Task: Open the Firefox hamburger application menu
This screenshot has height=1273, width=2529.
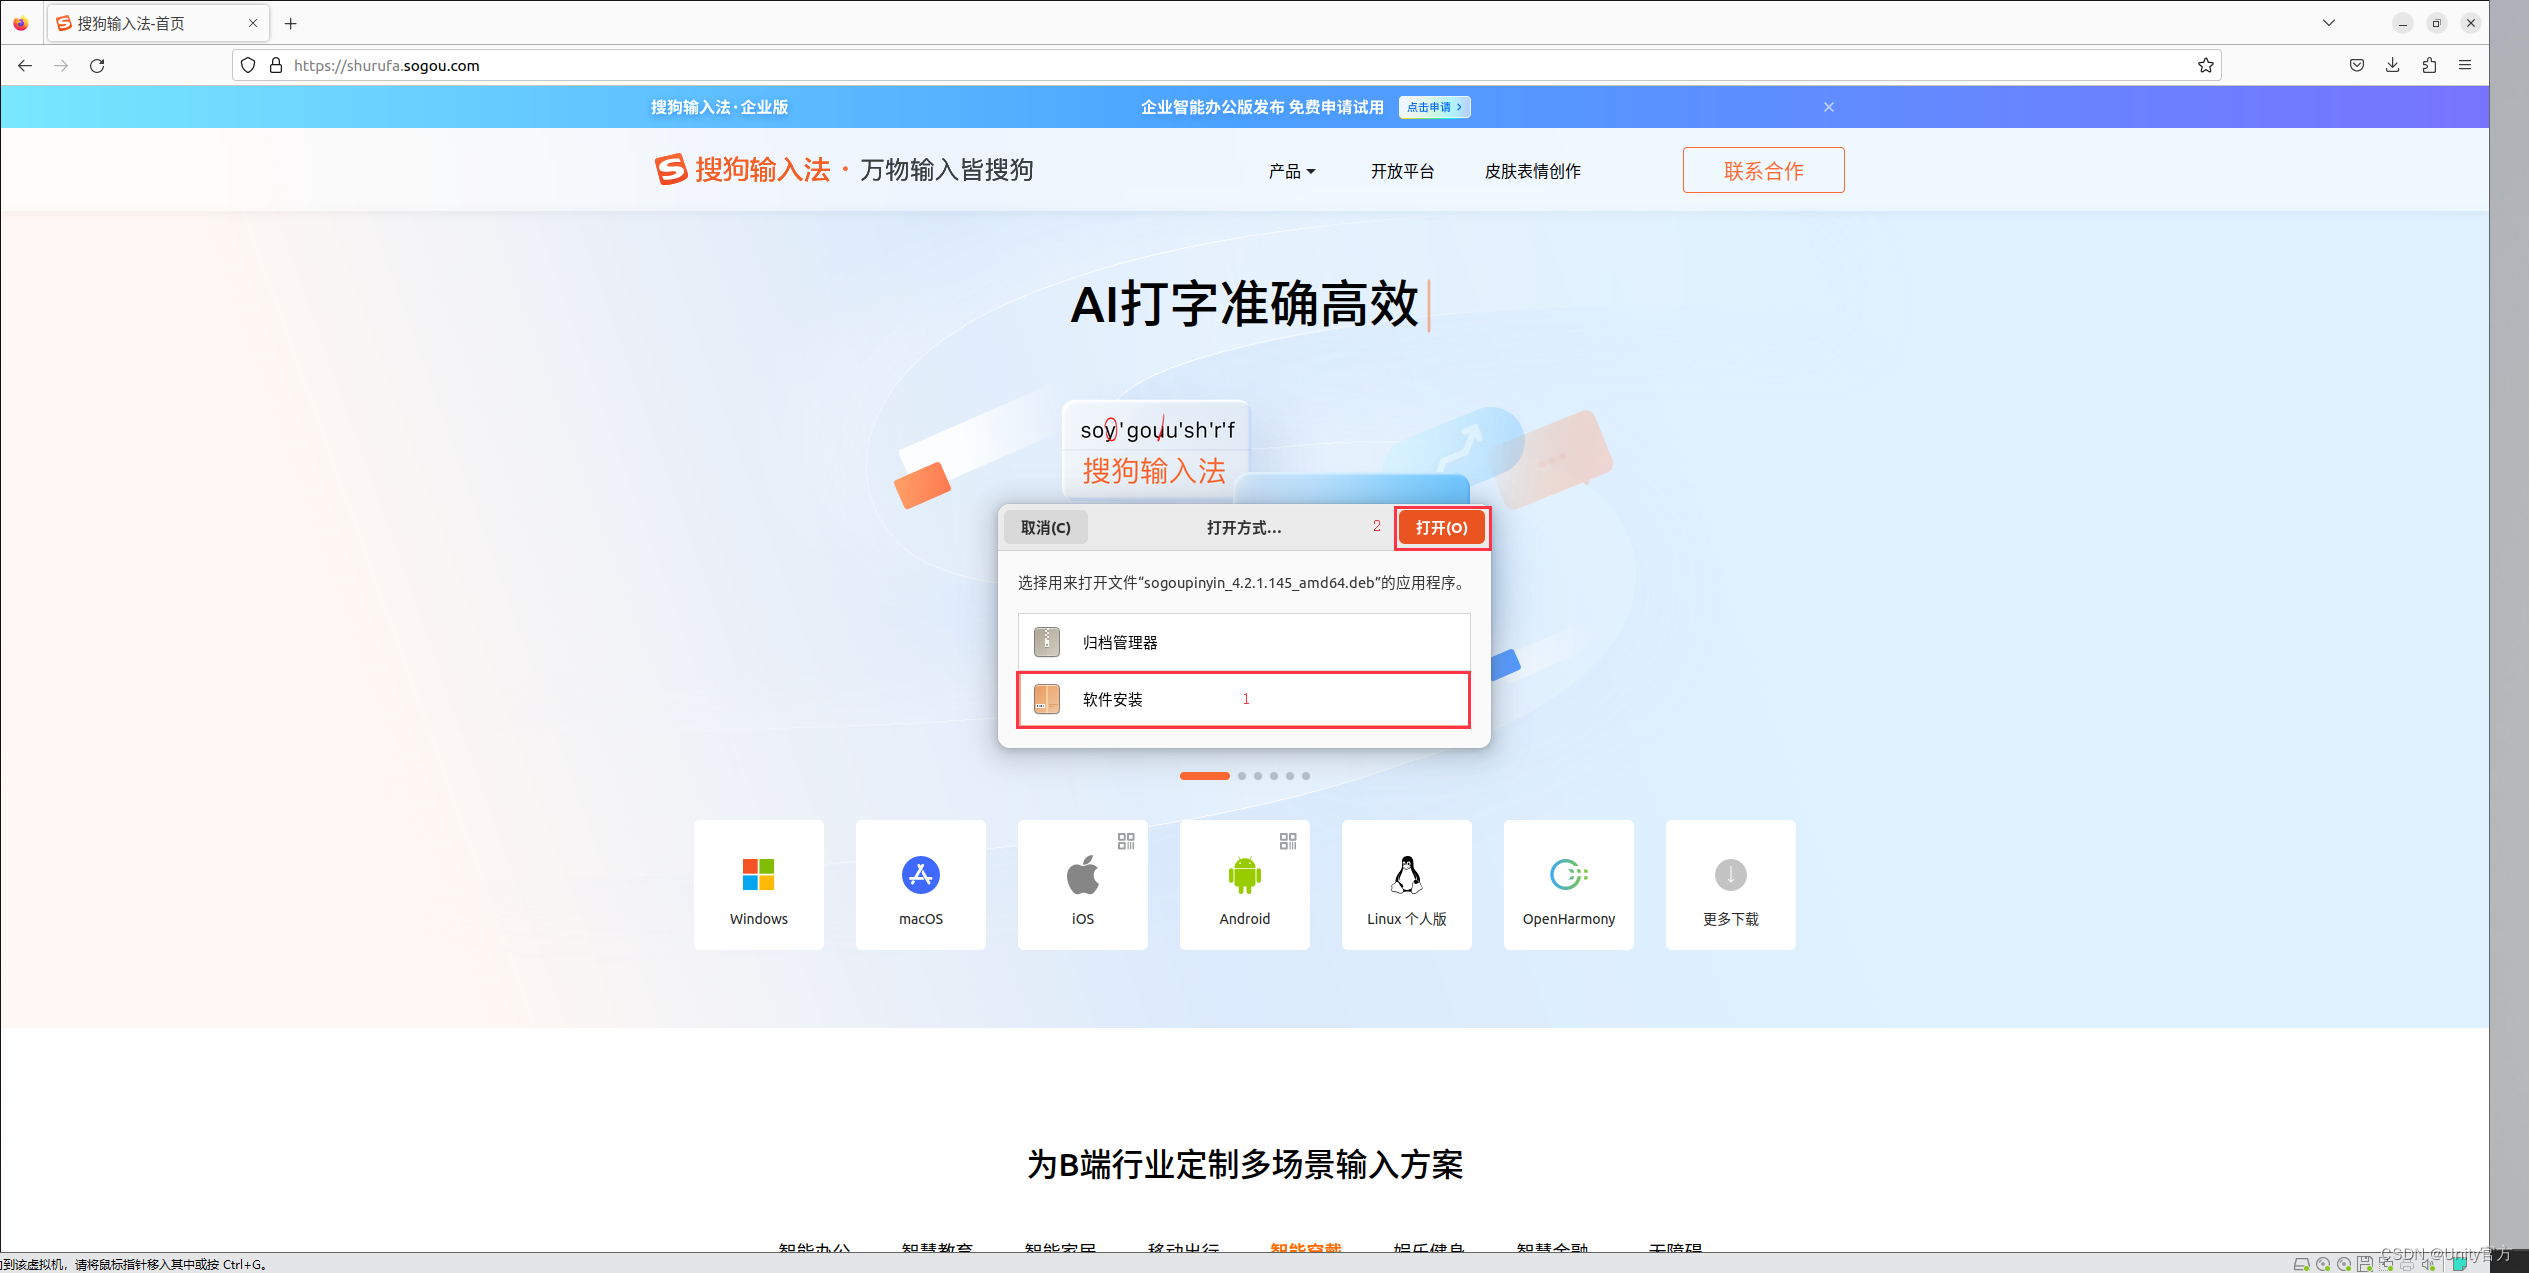Action: pos(2465,65)
